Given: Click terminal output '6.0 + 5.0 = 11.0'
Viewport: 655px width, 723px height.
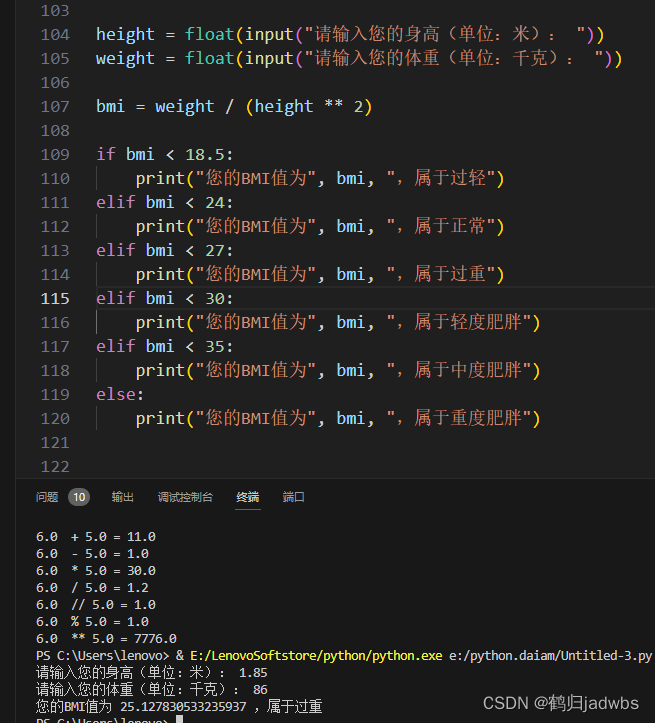Looking at the screenshot, I should point(96,537).
